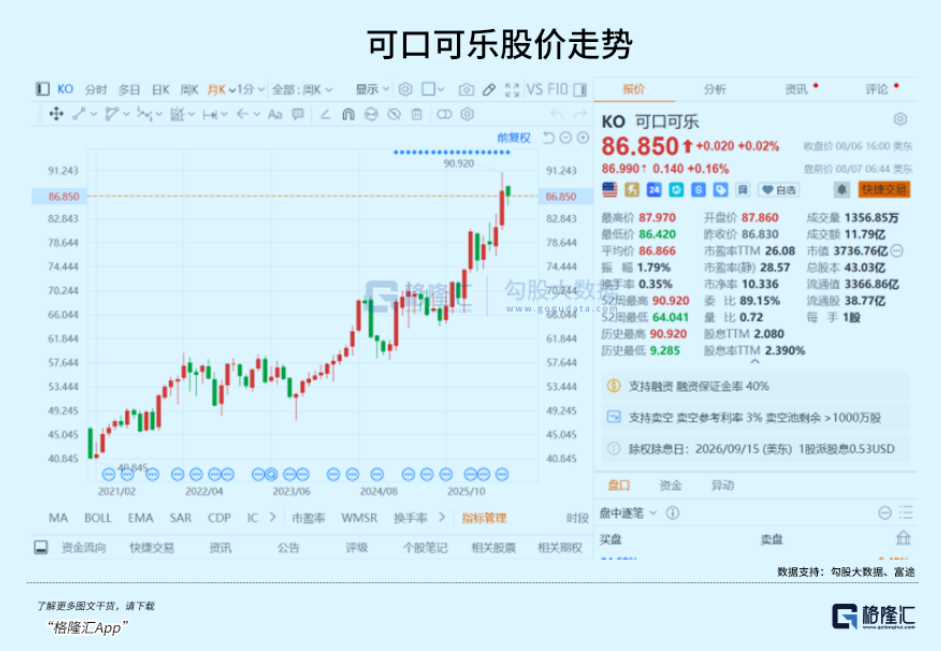Toggle the left sidebar panel icon
This screenshot has height=651, width=941.
coord(42,89)
